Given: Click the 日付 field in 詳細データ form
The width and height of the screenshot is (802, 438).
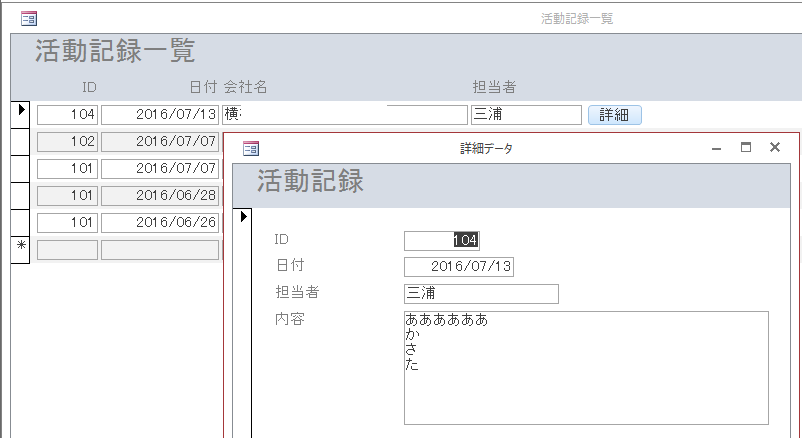Looking at the screenshot, I should point(459,267).
